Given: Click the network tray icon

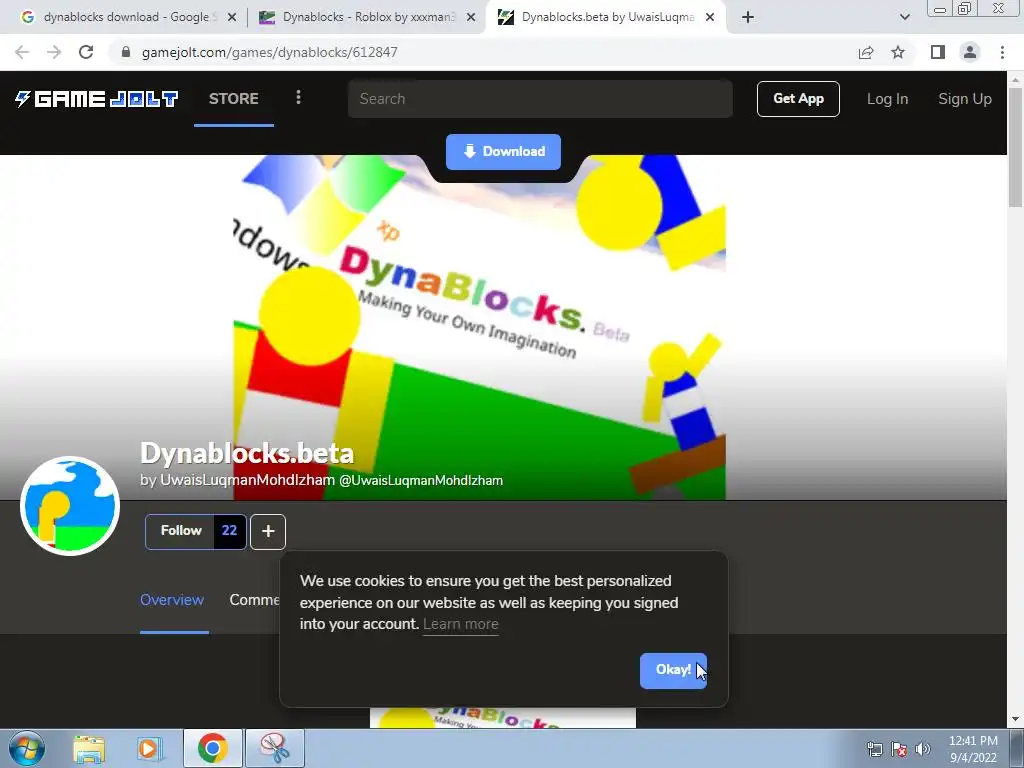Looking at the screenshot, I should pos(875,749).
